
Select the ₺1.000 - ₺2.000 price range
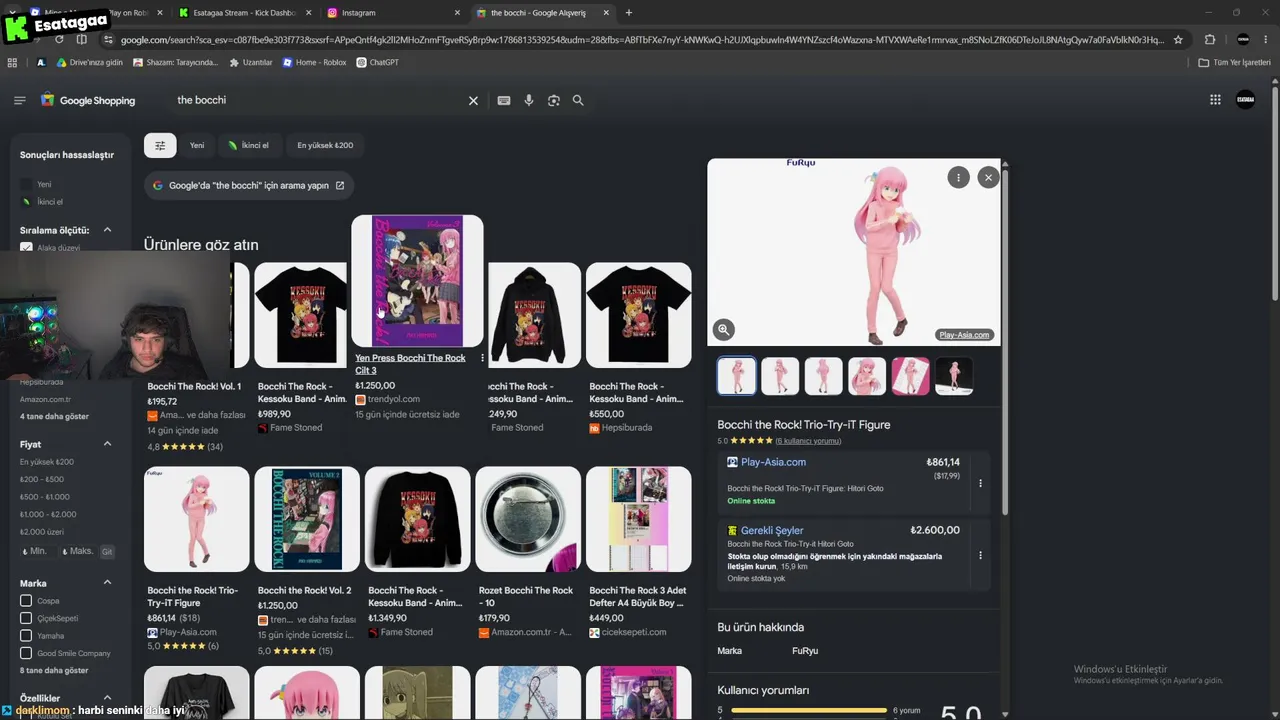48,514
